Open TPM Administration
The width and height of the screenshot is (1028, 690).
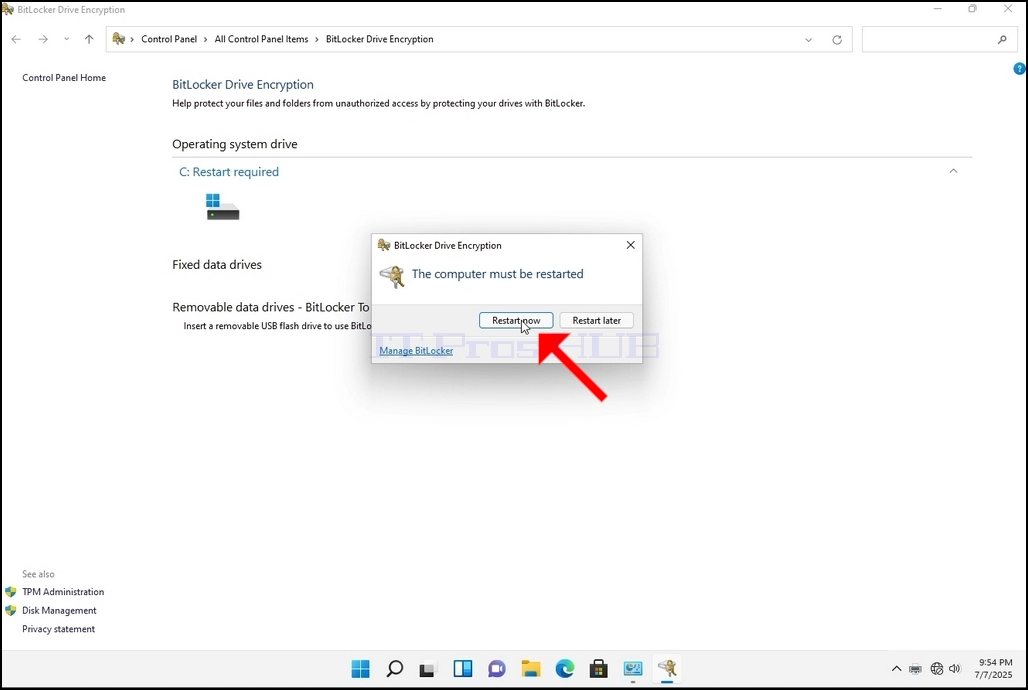(63, 592)
